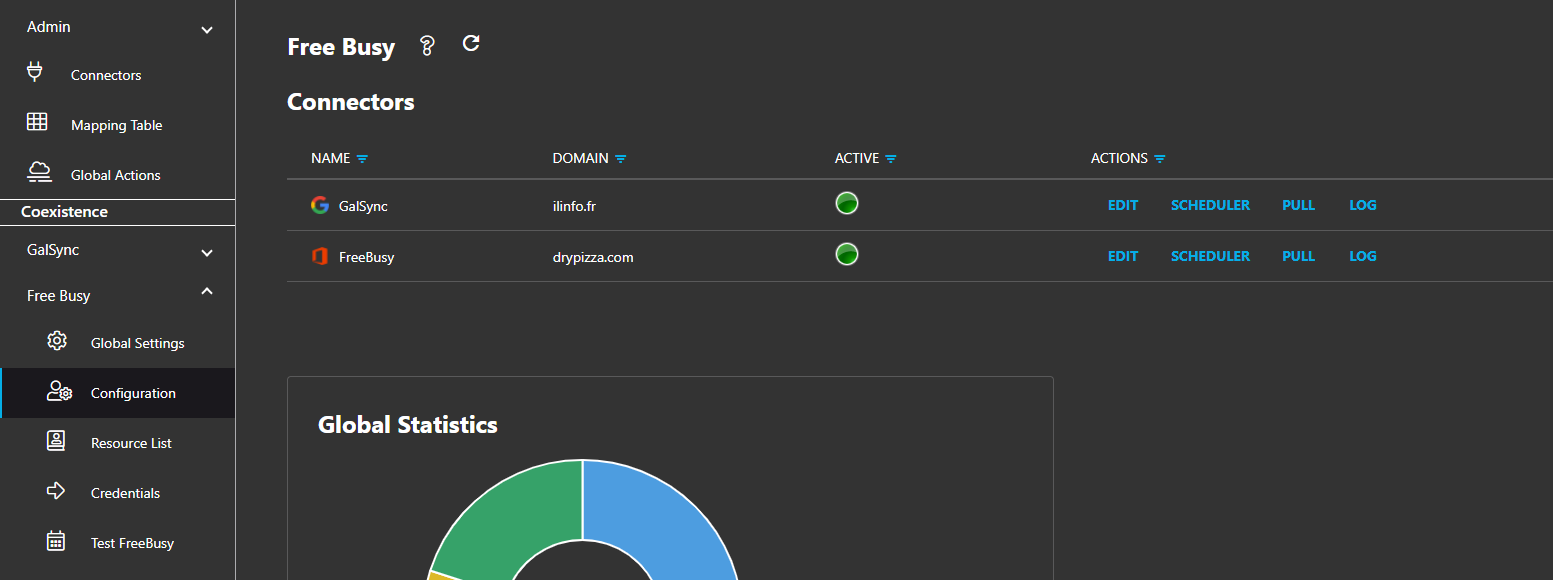1553x580 pixels.
Task: Open SCHEDULER for the FreeBusy connector
Action: [1210, 256]
